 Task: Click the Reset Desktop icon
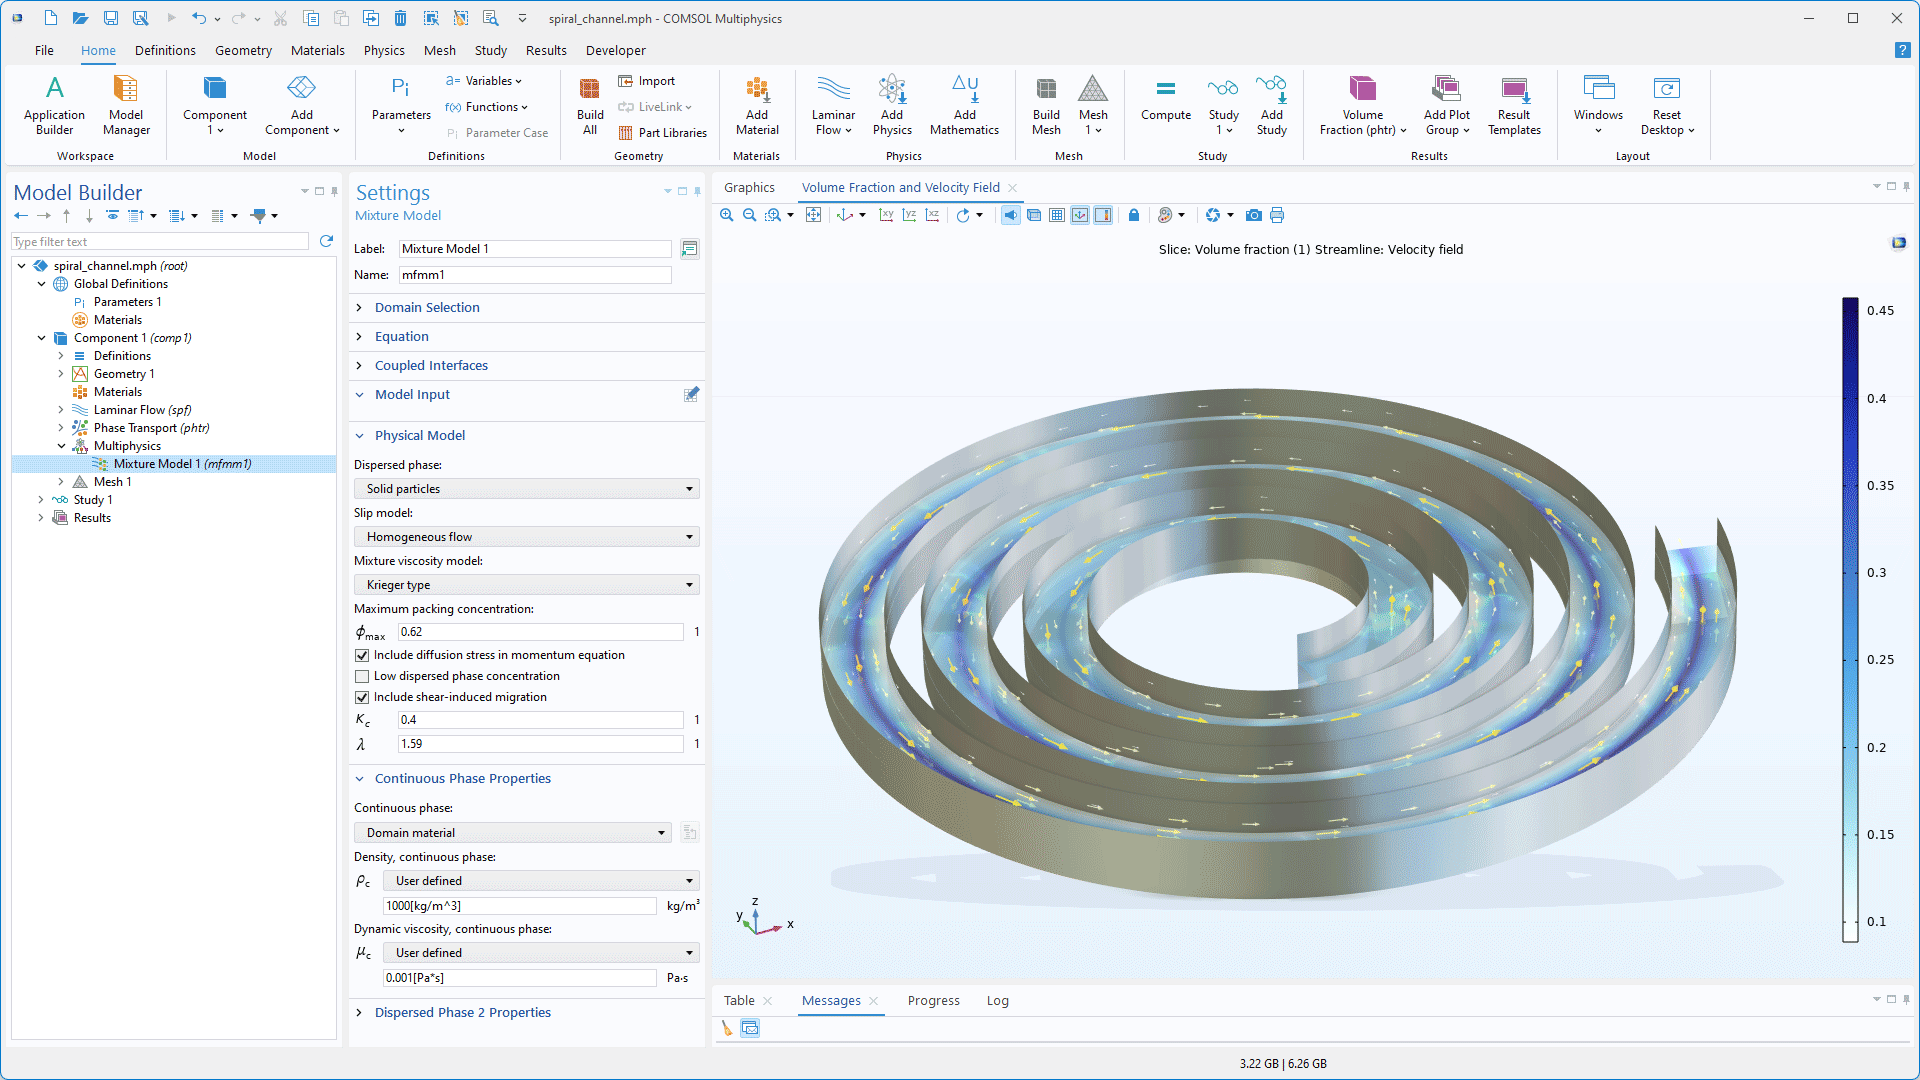tap(1667, 104)
